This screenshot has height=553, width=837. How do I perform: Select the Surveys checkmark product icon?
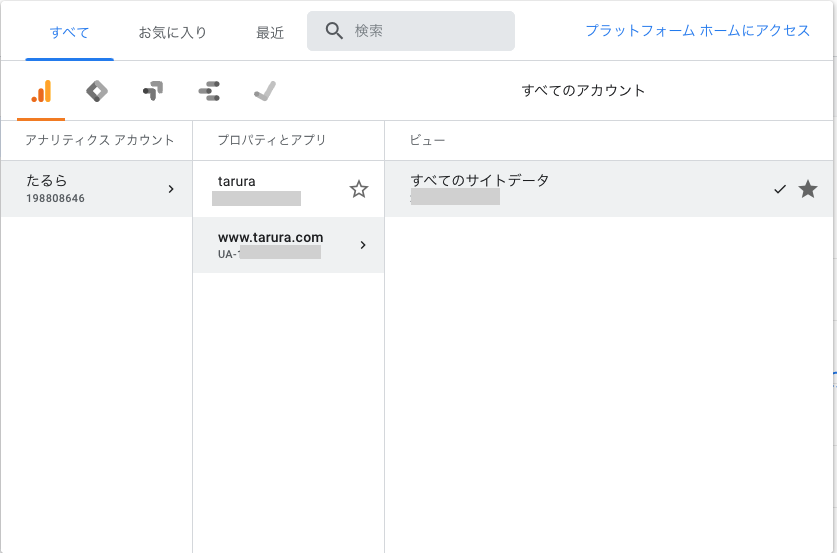click(265, 91)
